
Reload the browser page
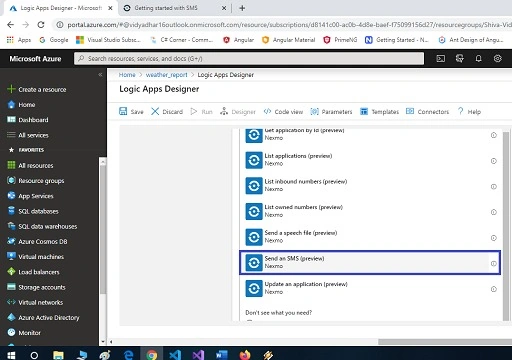41,25
